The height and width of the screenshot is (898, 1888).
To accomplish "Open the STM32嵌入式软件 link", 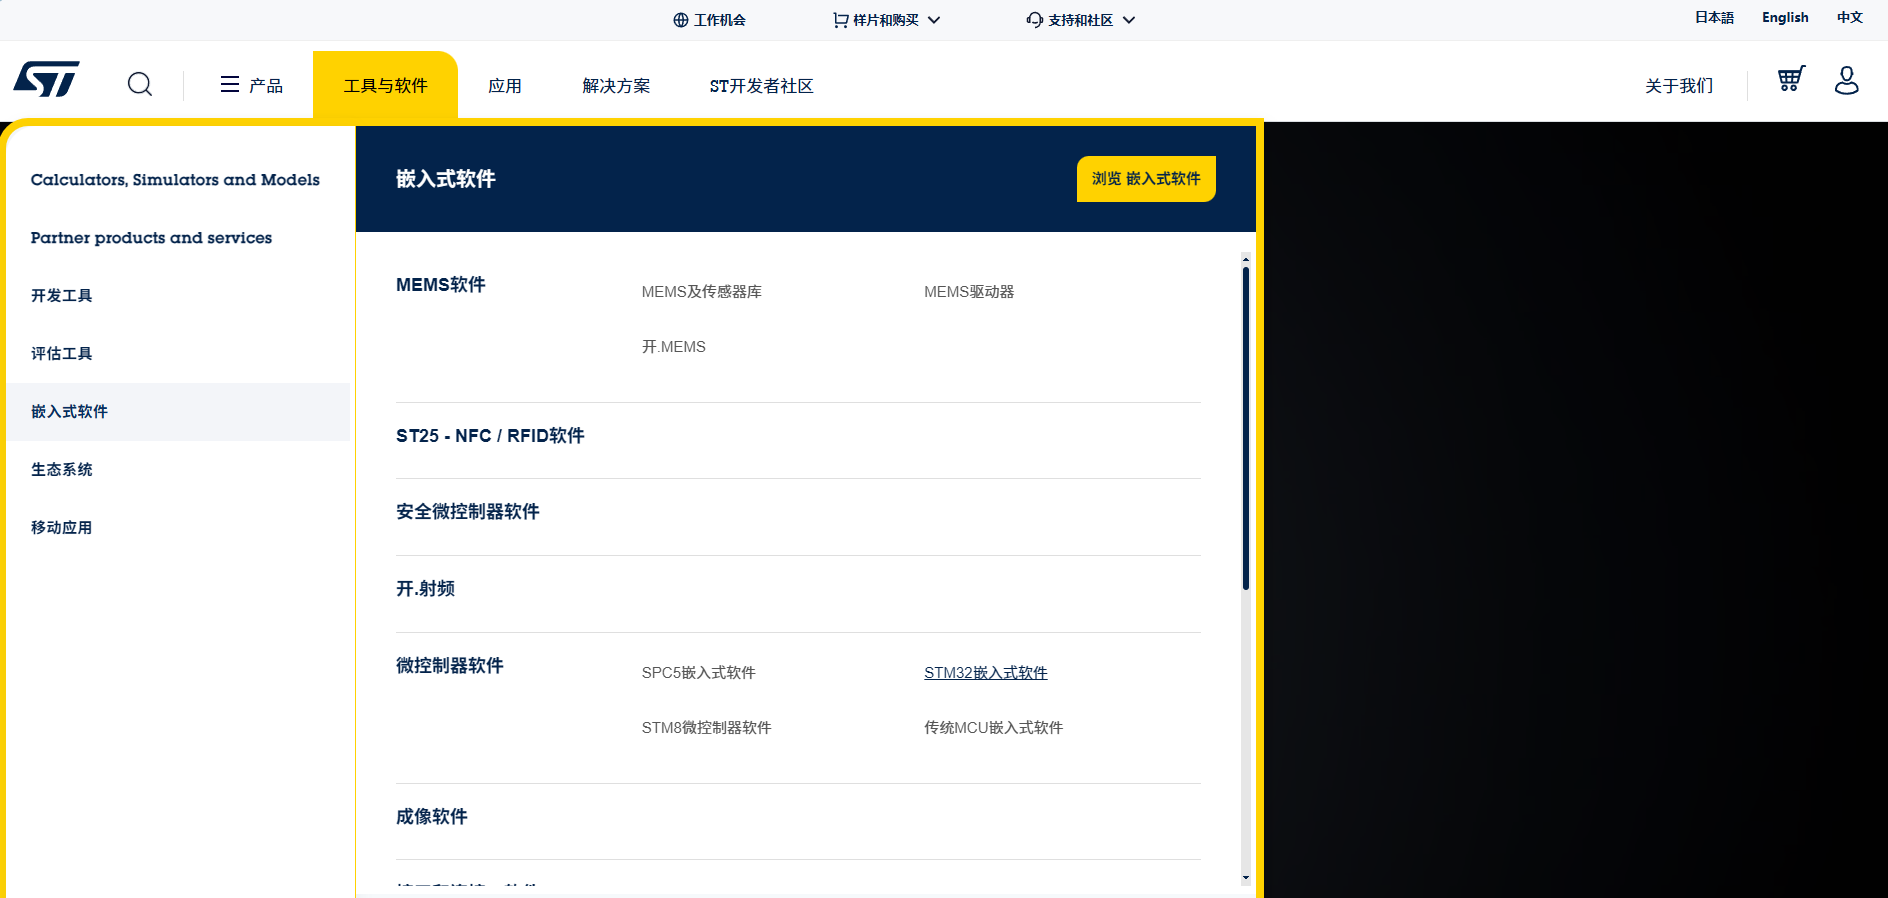I will click(x=986, y=673).
